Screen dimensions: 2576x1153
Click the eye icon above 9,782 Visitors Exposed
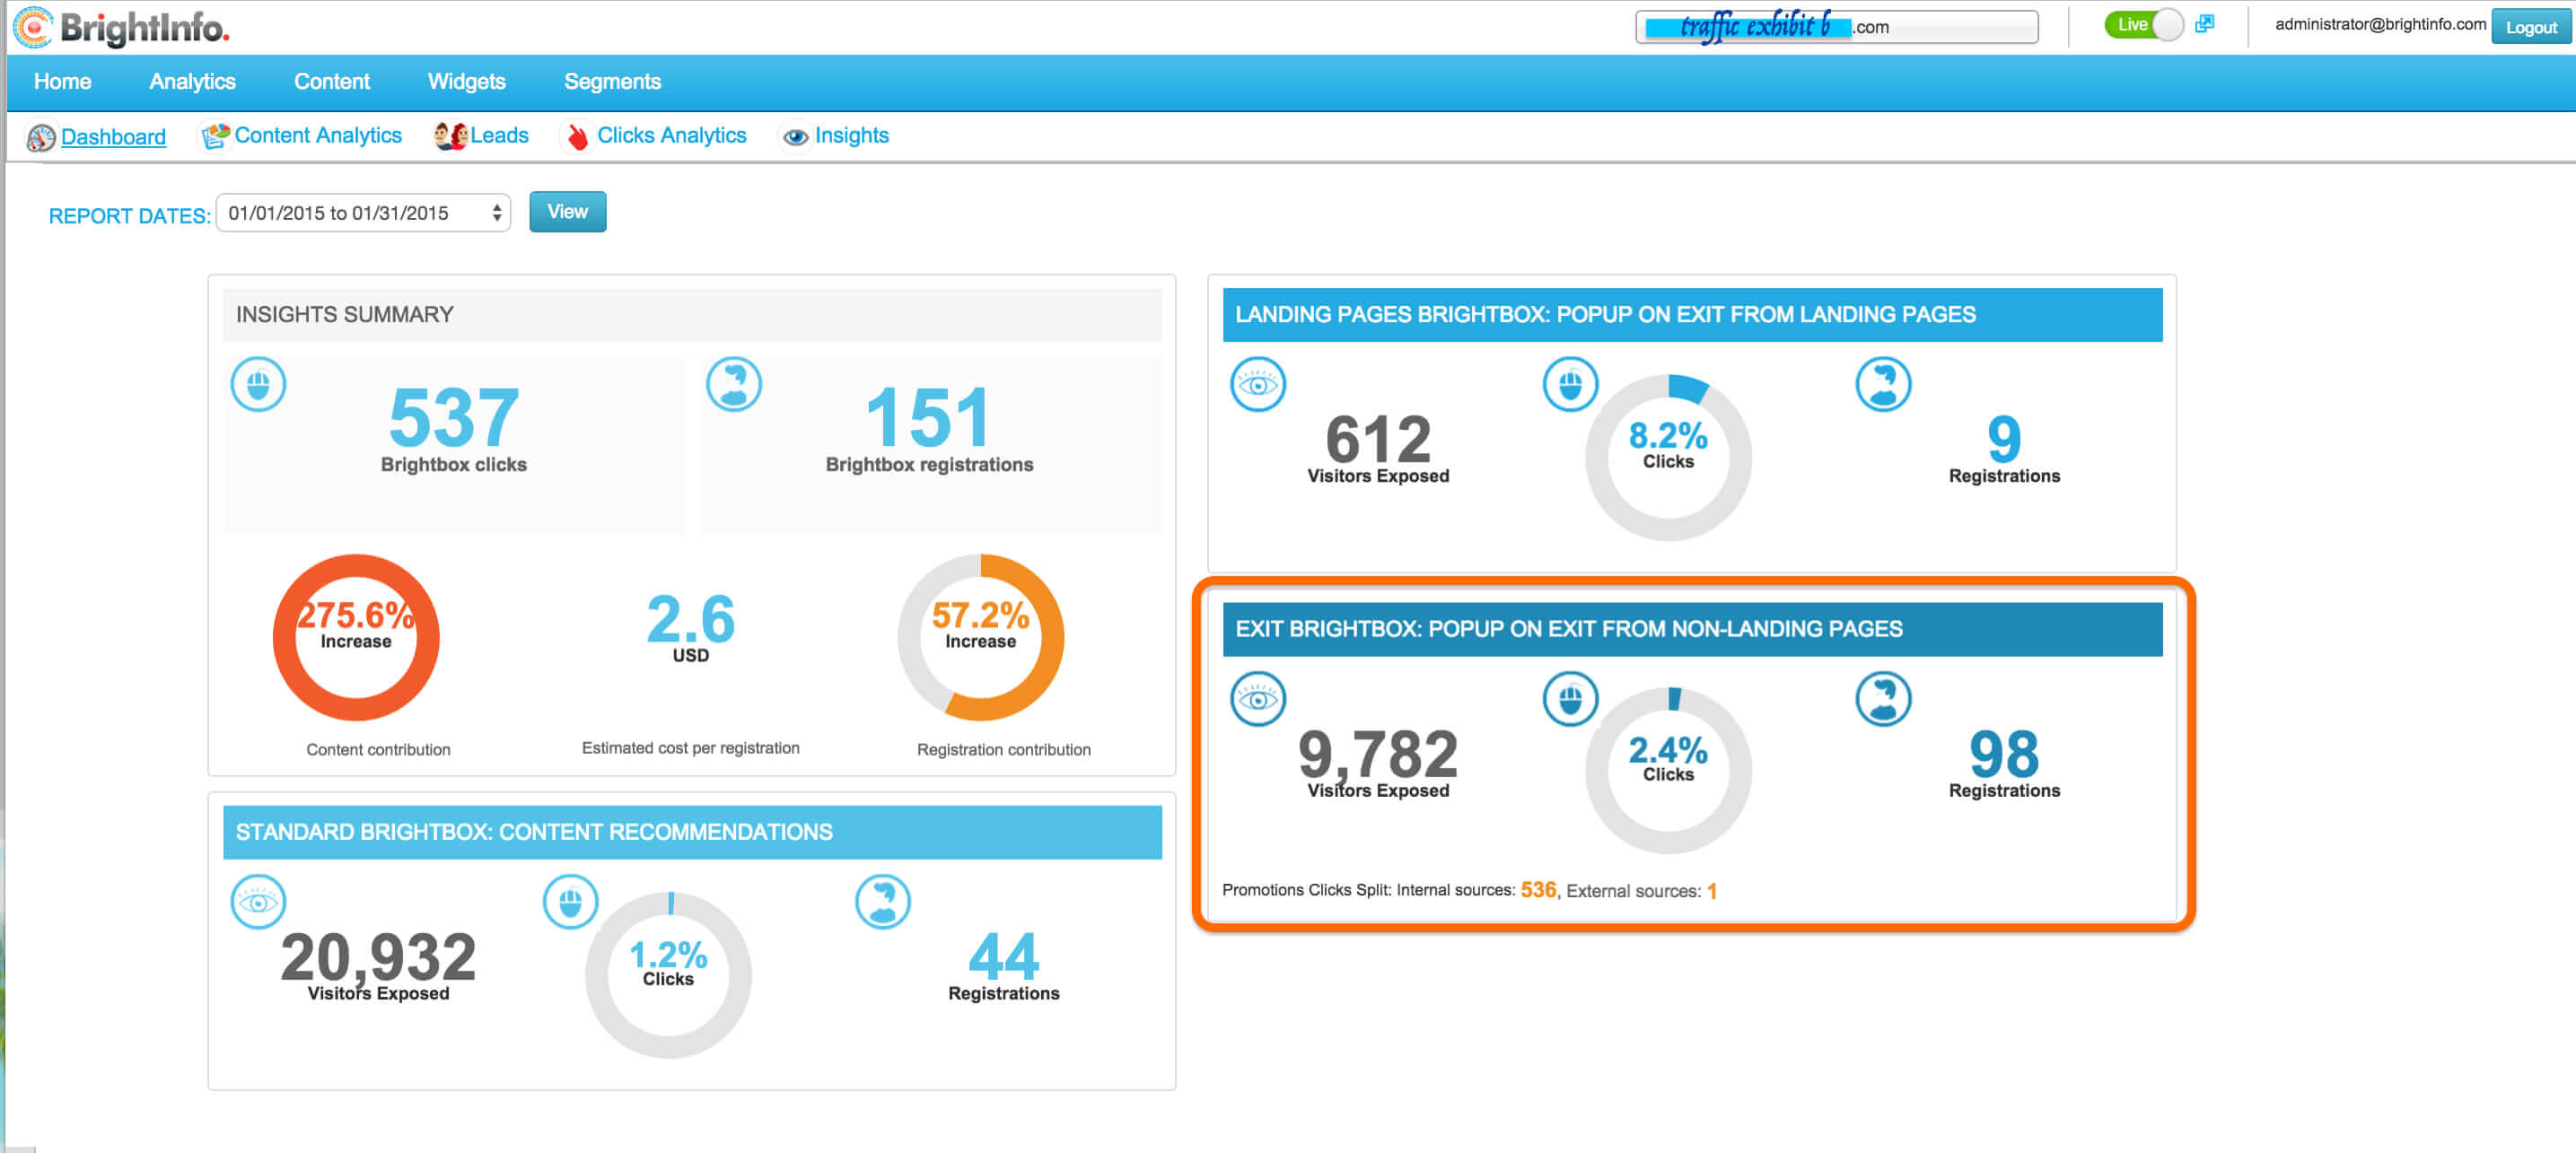point(1258,699)
